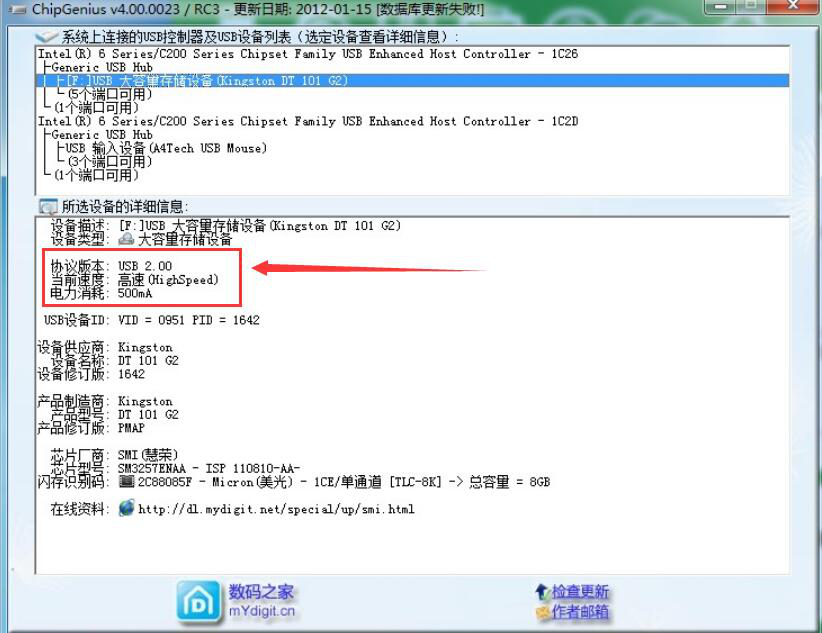Screen dimensions: 822x633
Task: Click the globe icon beside the online resource URL
Action: pyautogui.click(x=126, y=508)
